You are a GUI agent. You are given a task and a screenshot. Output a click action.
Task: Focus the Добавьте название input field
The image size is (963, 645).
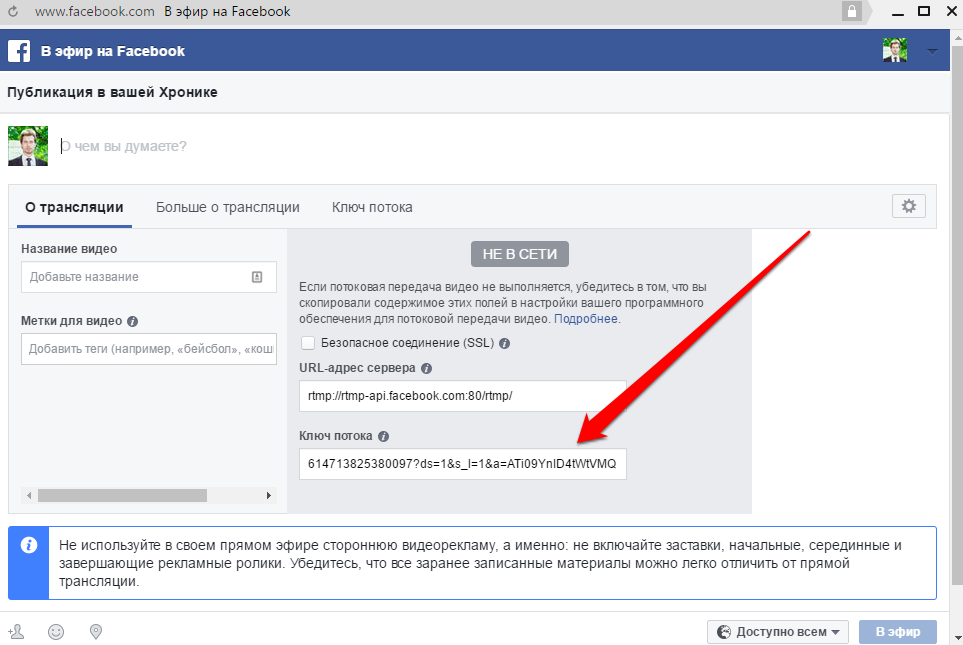[149, 277]
